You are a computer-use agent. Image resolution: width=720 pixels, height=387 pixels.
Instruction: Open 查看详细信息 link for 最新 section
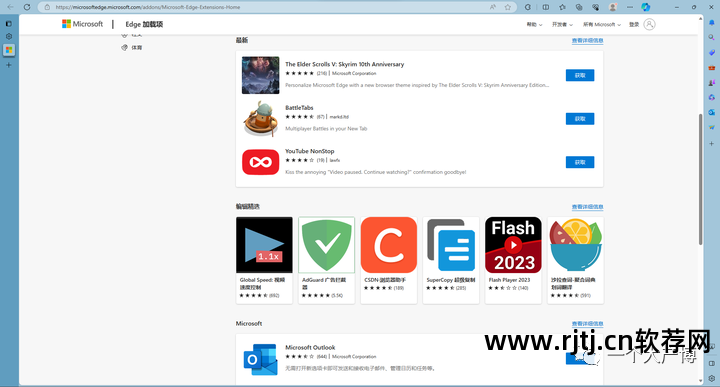[587, 40]
